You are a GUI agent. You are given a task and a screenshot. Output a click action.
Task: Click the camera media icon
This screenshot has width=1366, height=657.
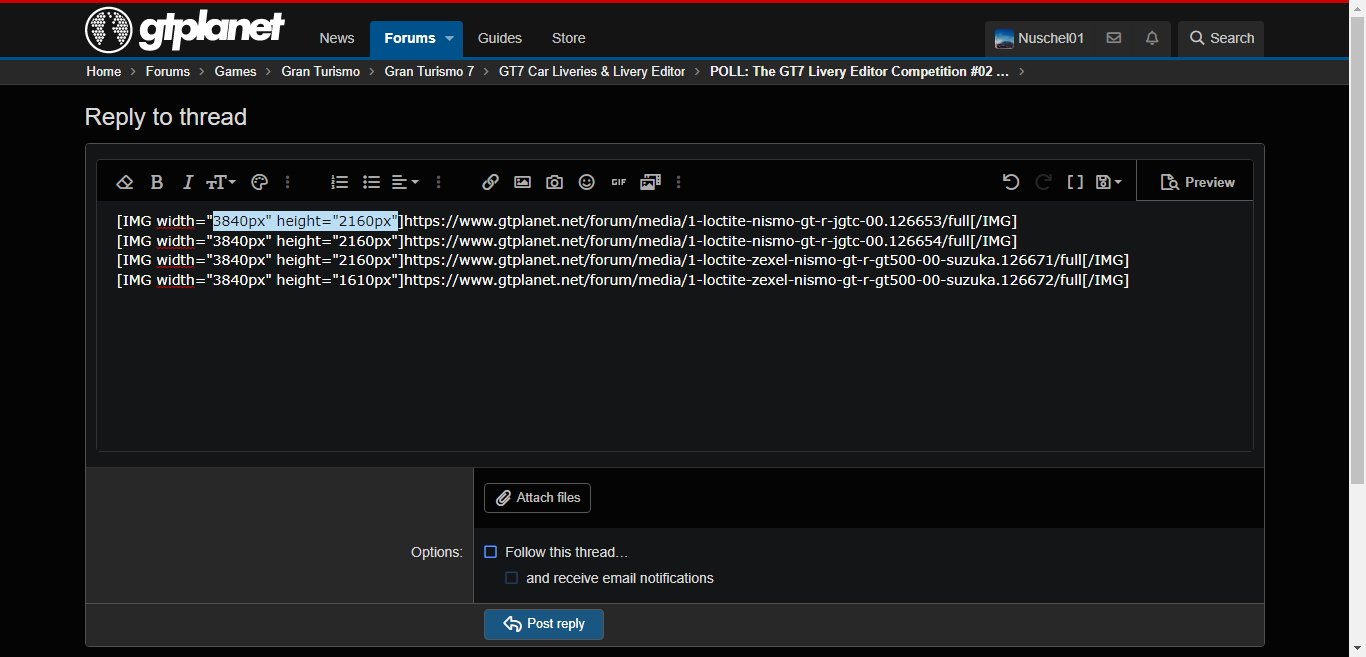pyautogui.click(x=554, y=182)
